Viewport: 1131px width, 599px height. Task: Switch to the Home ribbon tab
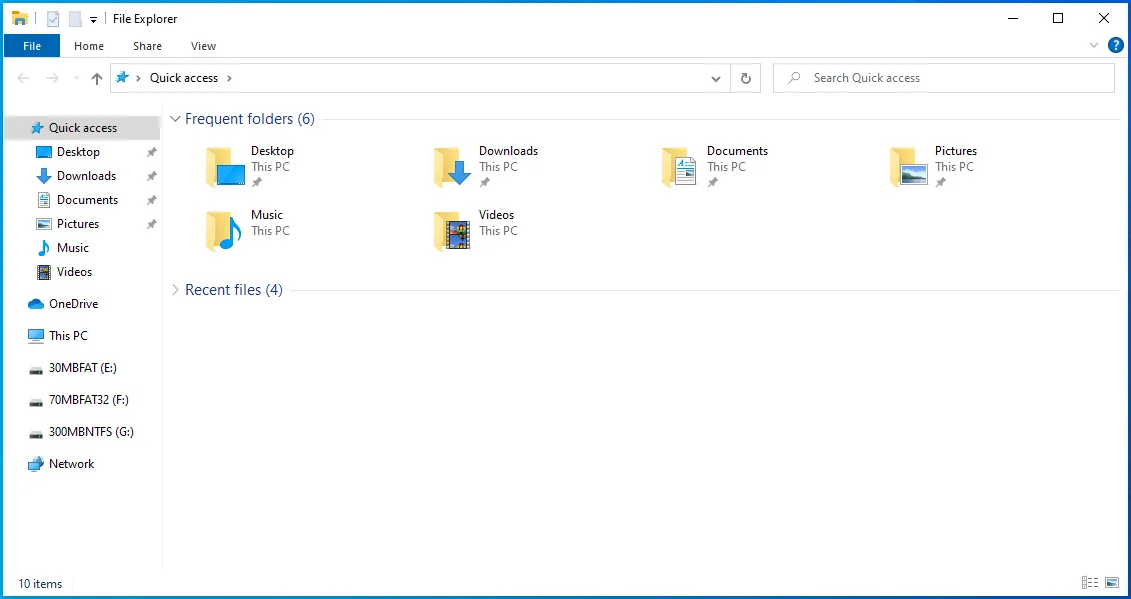[89, 45]
